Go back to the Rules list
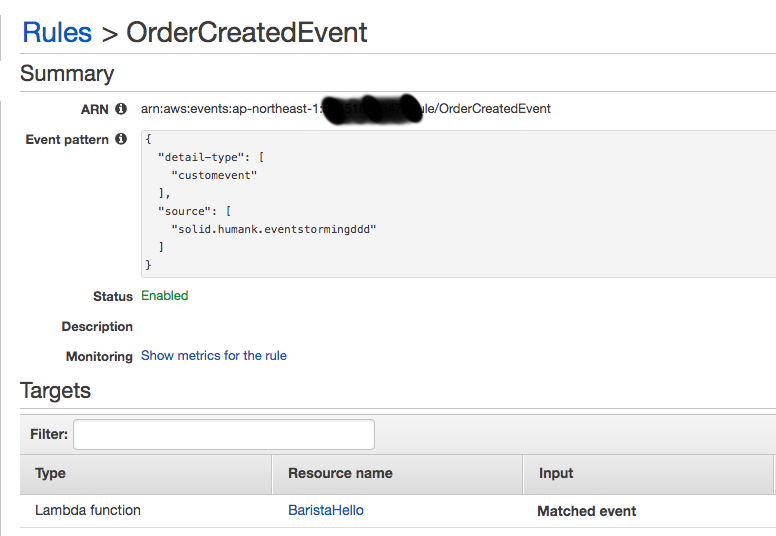The width and height of the screenshot is (776, 536). pyautogui.click(x=56, y=32)
